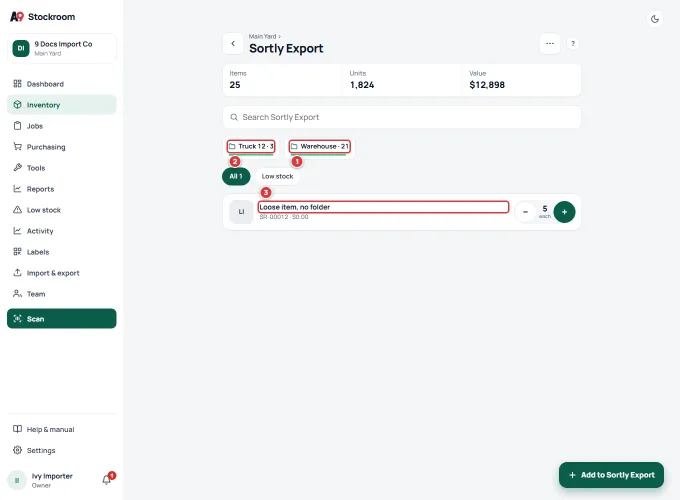Expand the 9 Docs Import Co workspace switcher
680x500 pixels.
click(x=62, y=48)
